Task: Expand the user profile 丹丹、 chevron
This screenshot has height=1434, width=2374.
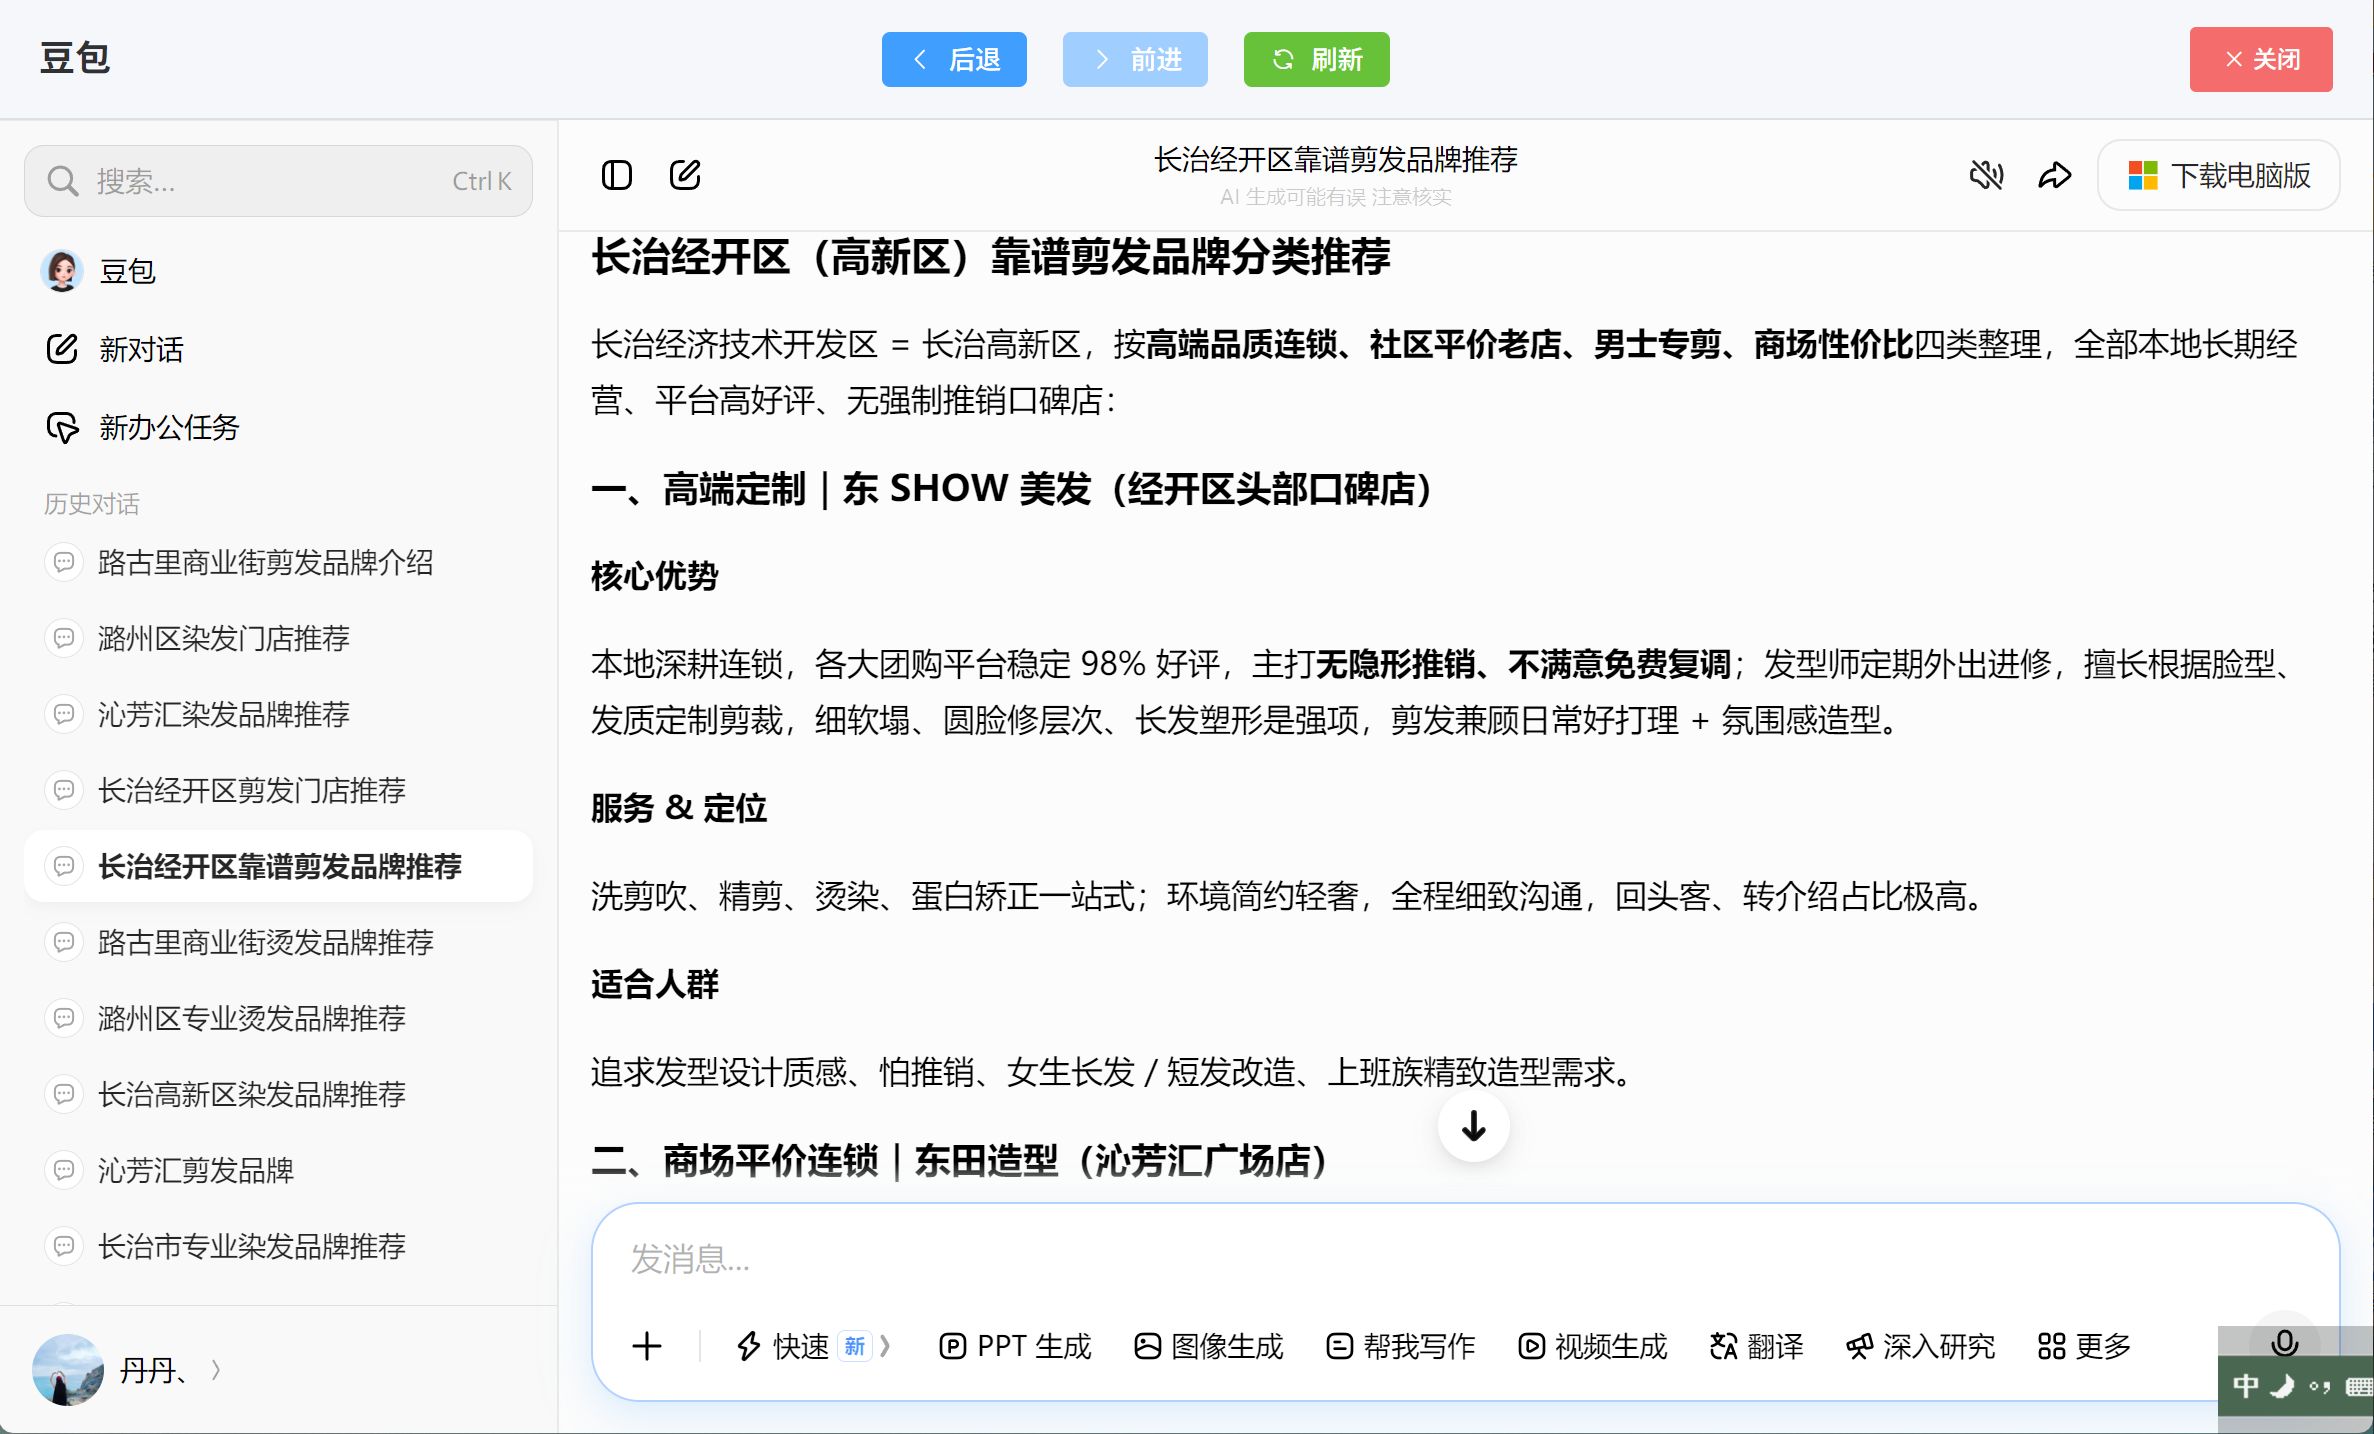Action: 216,1370
